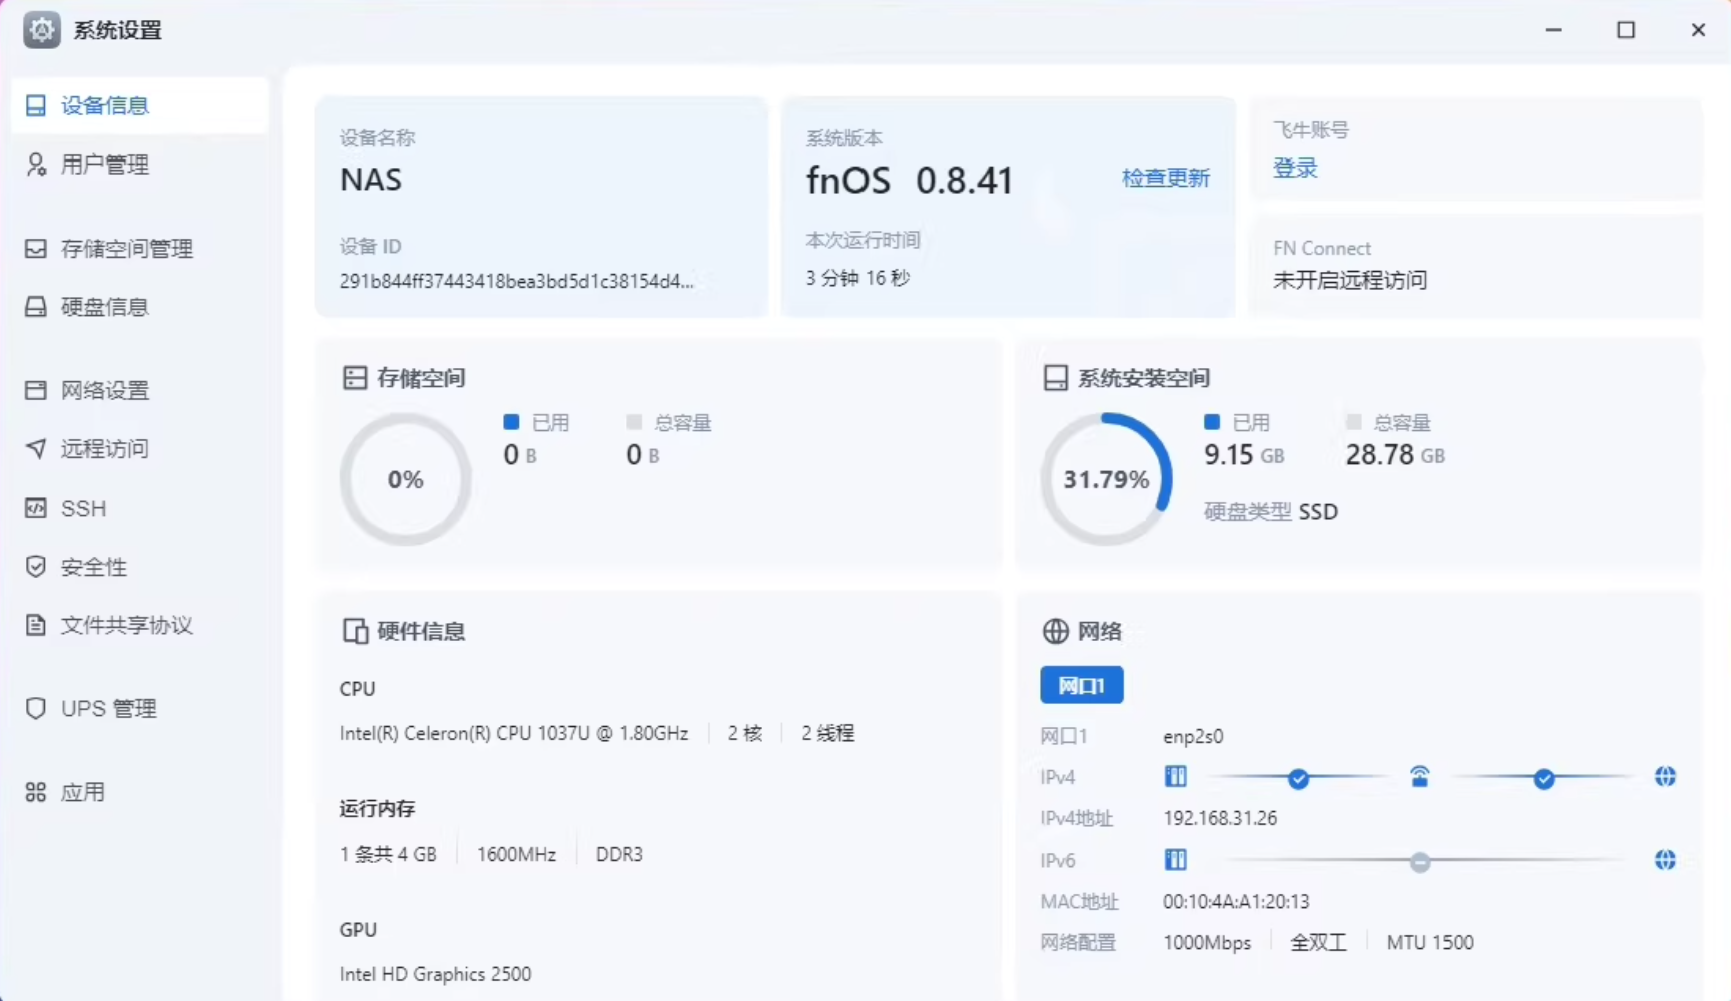Open 文件共享协议 in the sidebar

point(140,625)
